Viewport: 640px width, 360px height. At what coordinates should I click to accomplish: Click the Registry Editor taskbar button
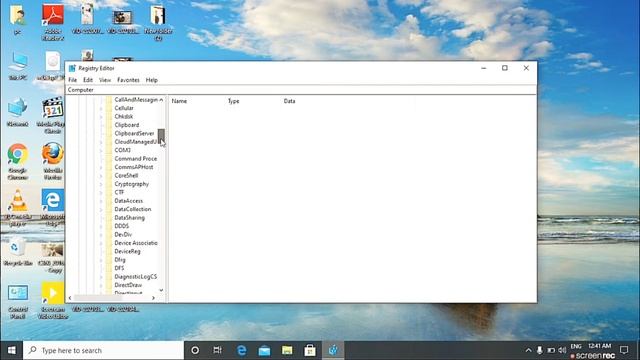click(333, 350)
